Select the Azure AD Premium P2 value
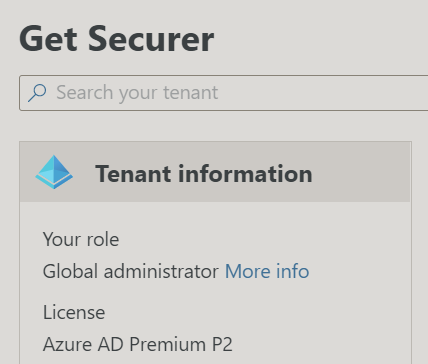The width and height of the screenshot is (428, 364). pyautogui.click(x=138, y=344)
